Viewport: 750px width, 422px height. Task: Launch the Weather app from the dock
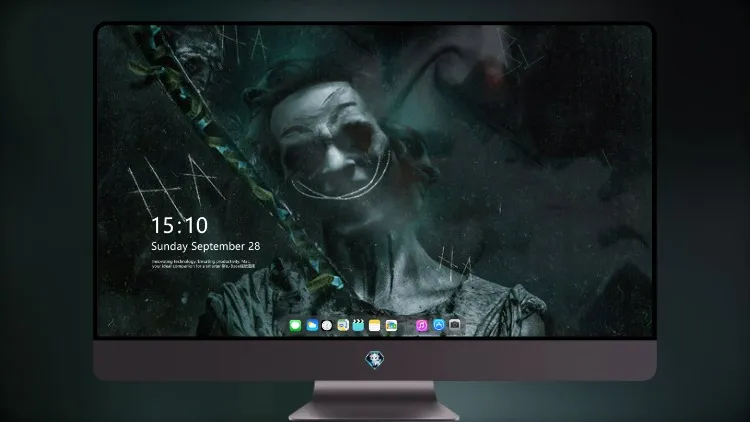(x=312, y=326)
